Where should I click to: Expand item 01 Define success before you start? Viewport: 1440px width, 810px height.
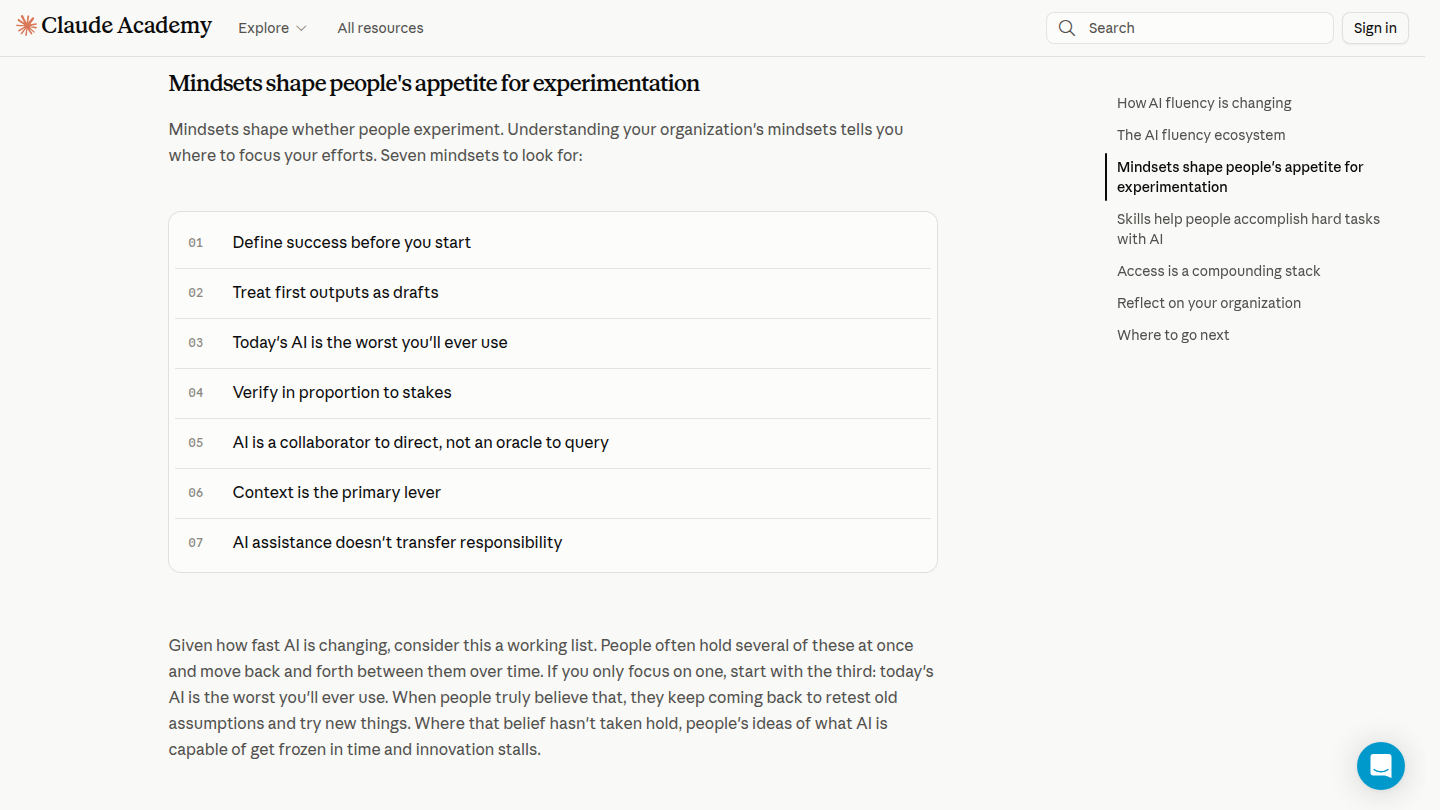click(x=553, y=243)
